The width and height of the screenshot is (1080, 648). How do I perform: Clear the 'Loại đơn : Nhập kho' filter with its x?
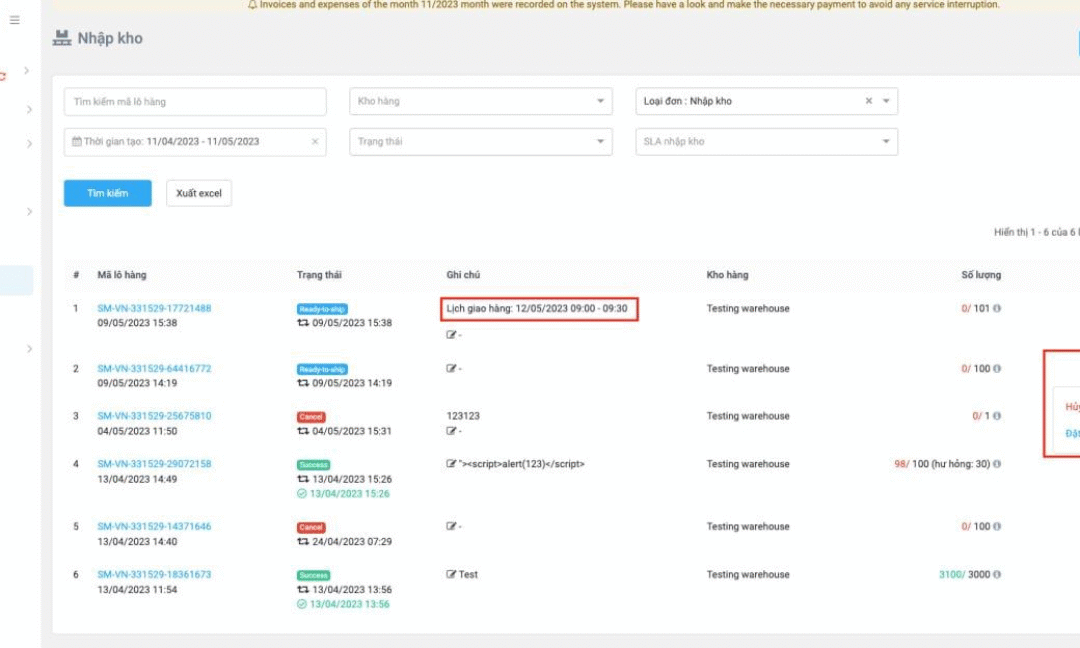[x=867, y=101]
